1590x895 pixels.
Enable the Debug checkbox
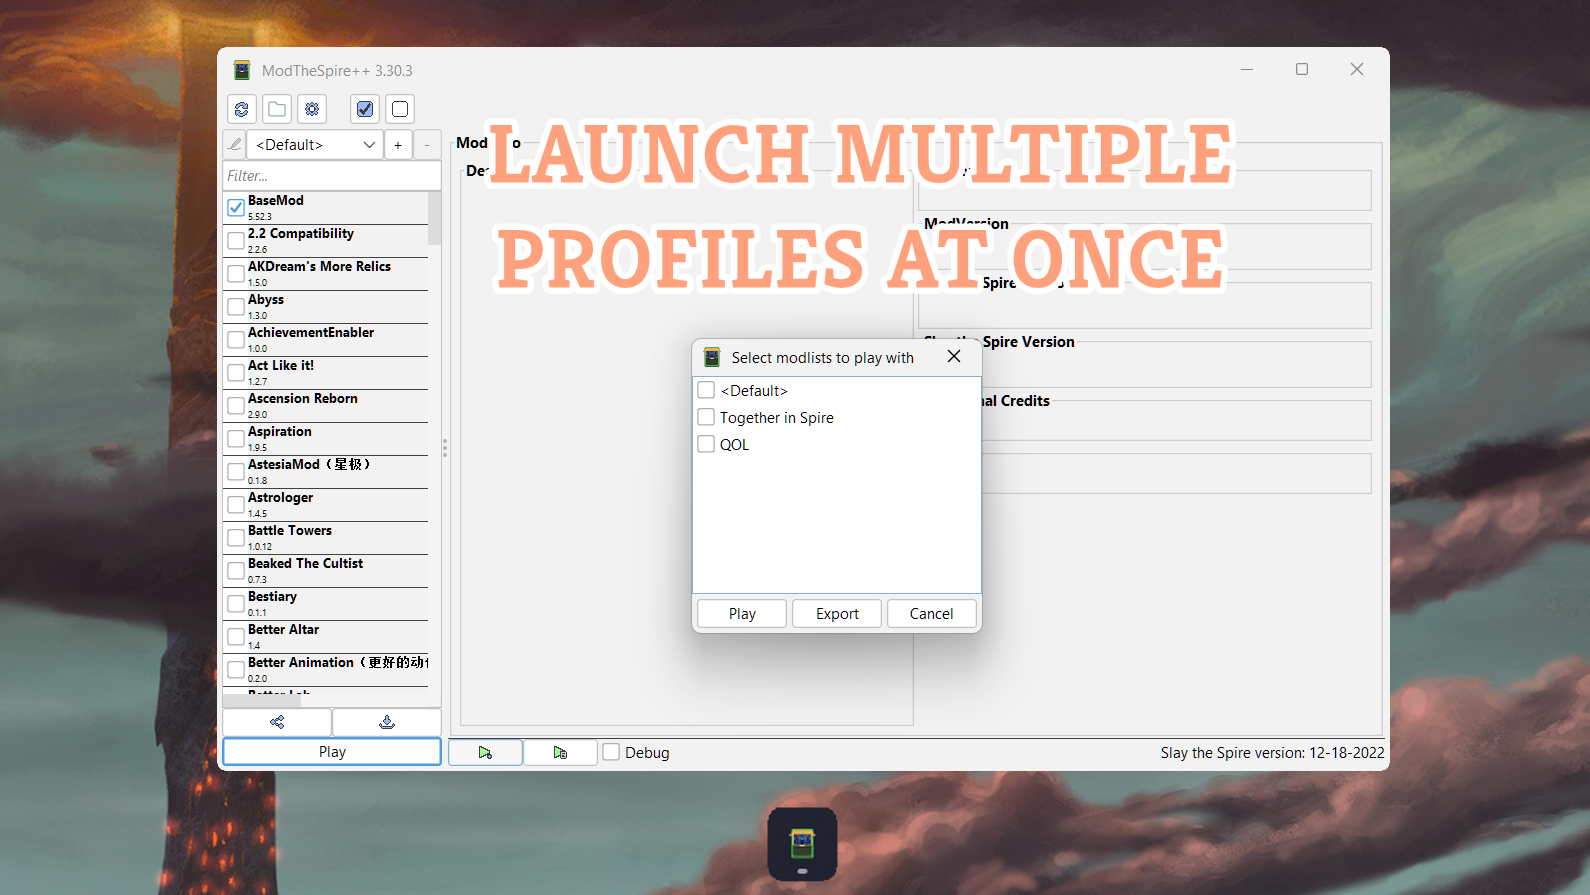pos(611,752)
